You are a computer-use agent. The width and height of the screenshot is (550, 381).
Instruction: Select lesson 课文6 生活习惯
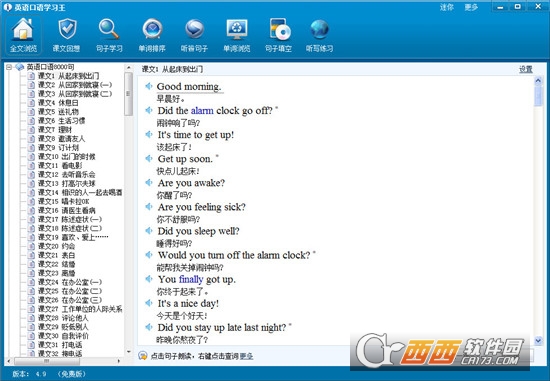61,121
